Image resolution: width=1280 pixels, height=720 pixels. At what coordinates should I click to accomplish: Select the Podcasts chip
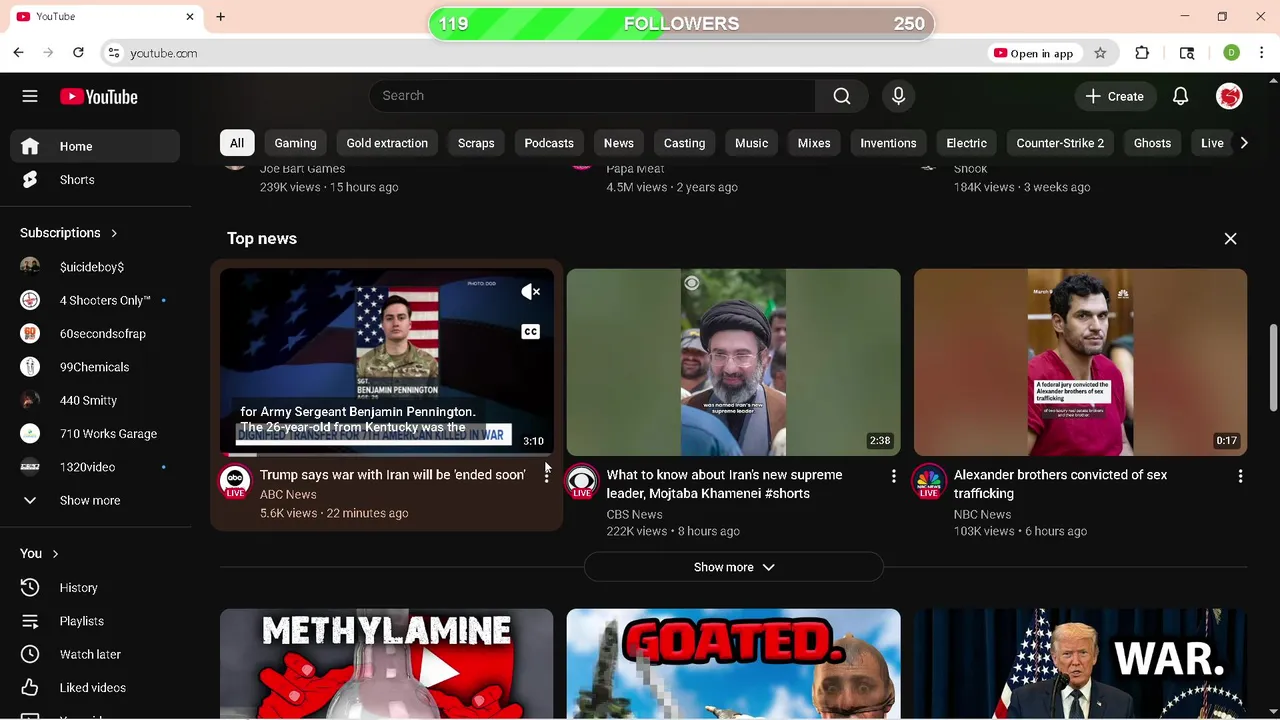(549, 143)
